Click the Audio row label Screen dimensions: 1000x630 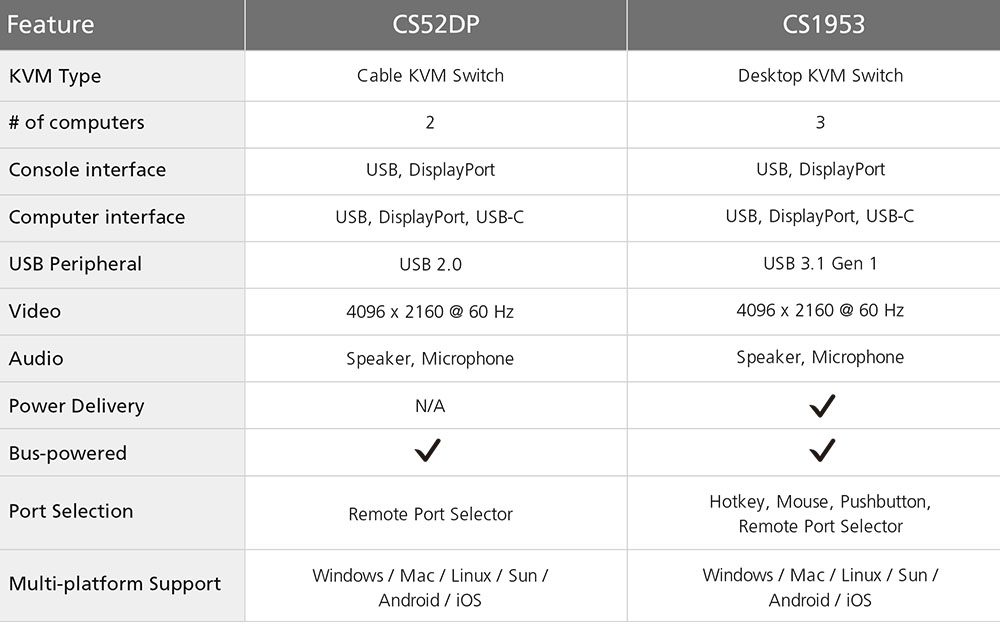click(x=36, y=358)
